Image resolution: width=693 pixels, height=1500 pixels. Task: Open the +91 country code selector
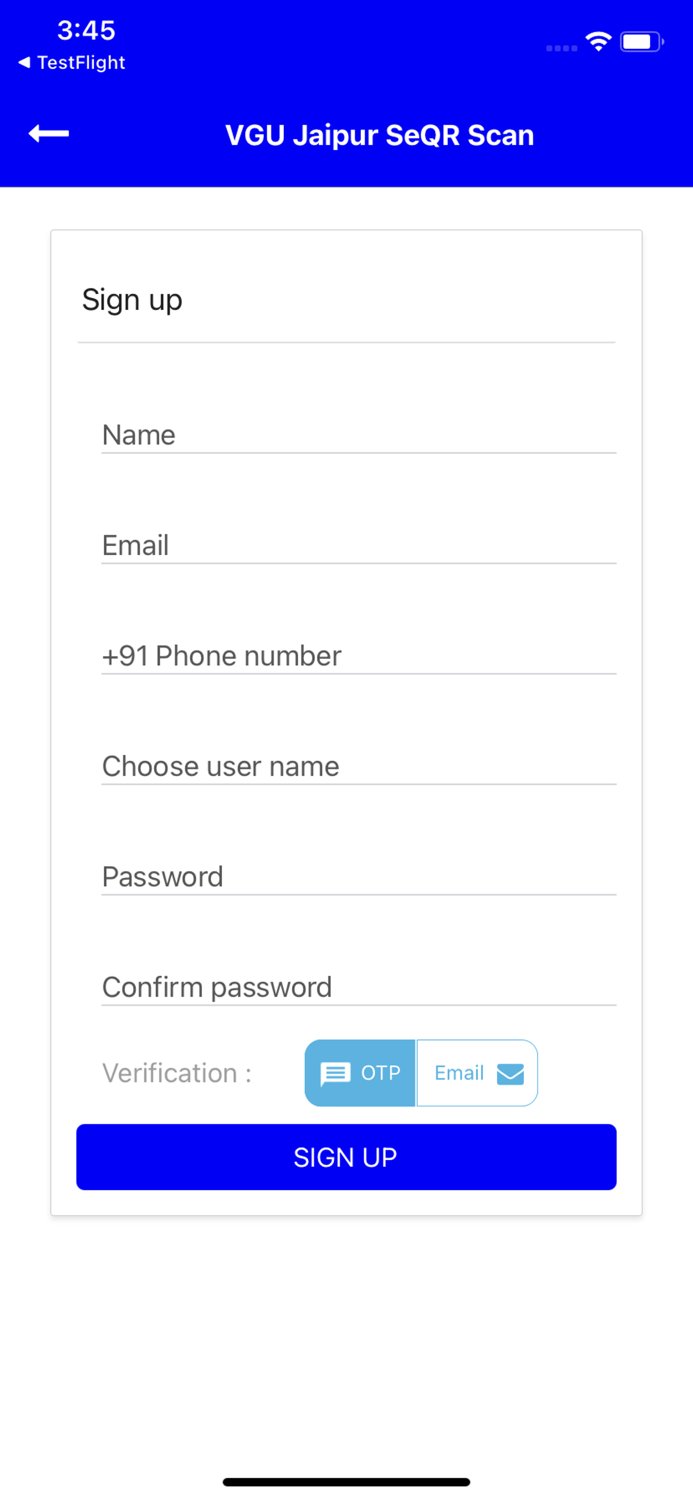pos(125,655)
